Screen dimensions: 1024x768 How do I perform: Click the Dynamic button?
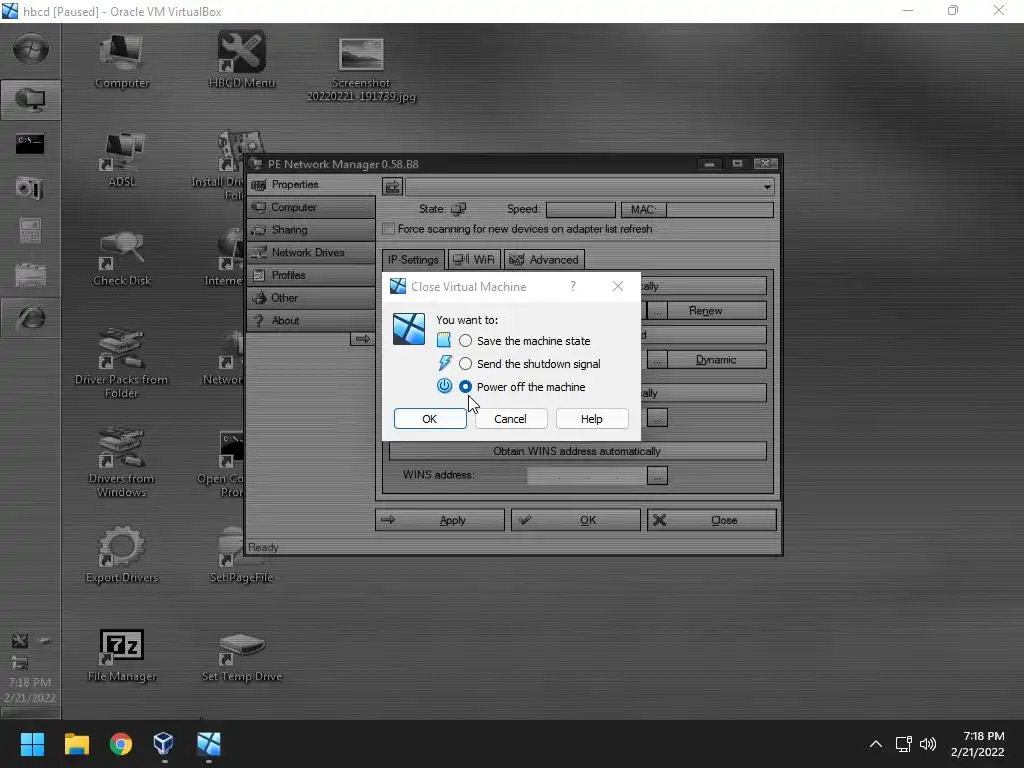point(717,360)
